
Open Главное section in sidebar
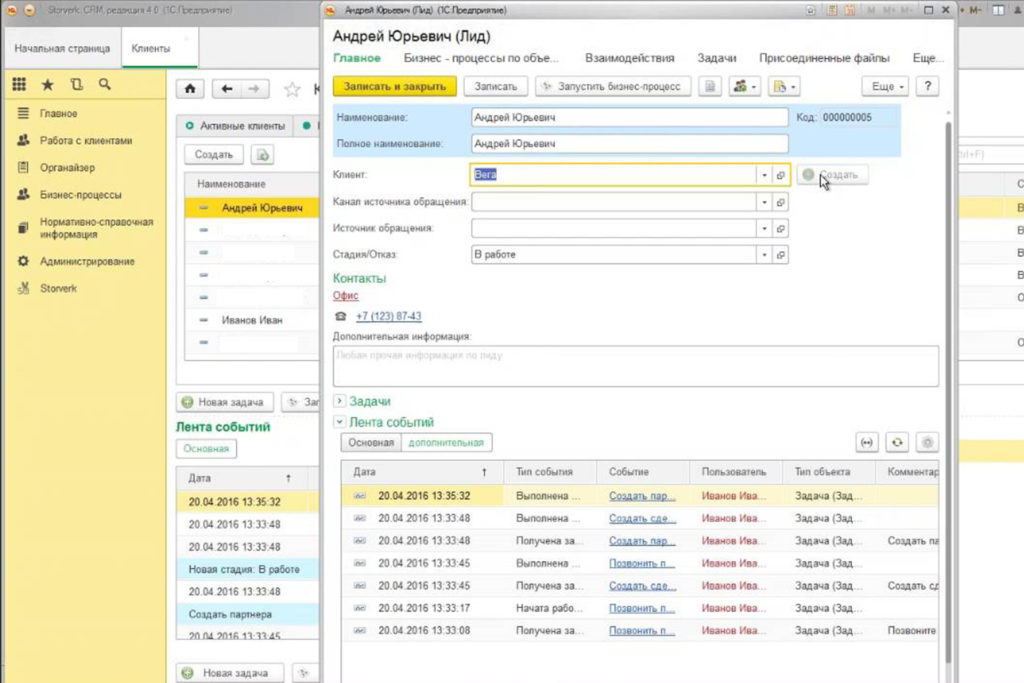pos(59,114)
